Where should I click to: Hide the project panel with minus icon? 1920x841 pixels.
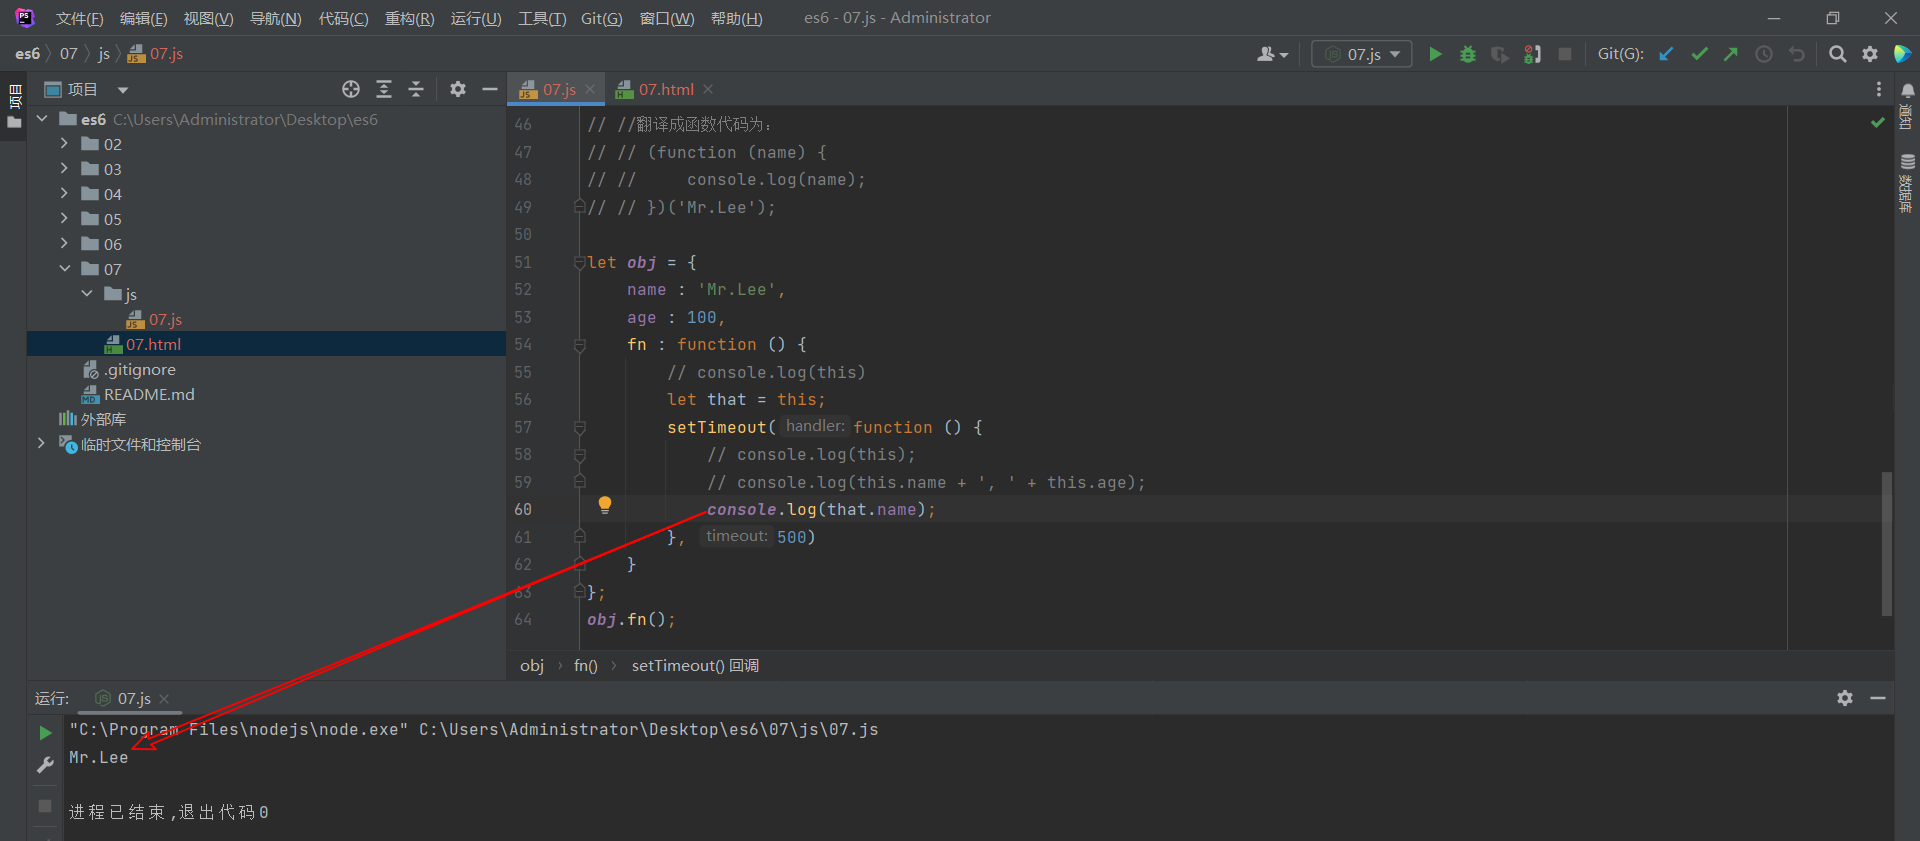coord(490,89)
